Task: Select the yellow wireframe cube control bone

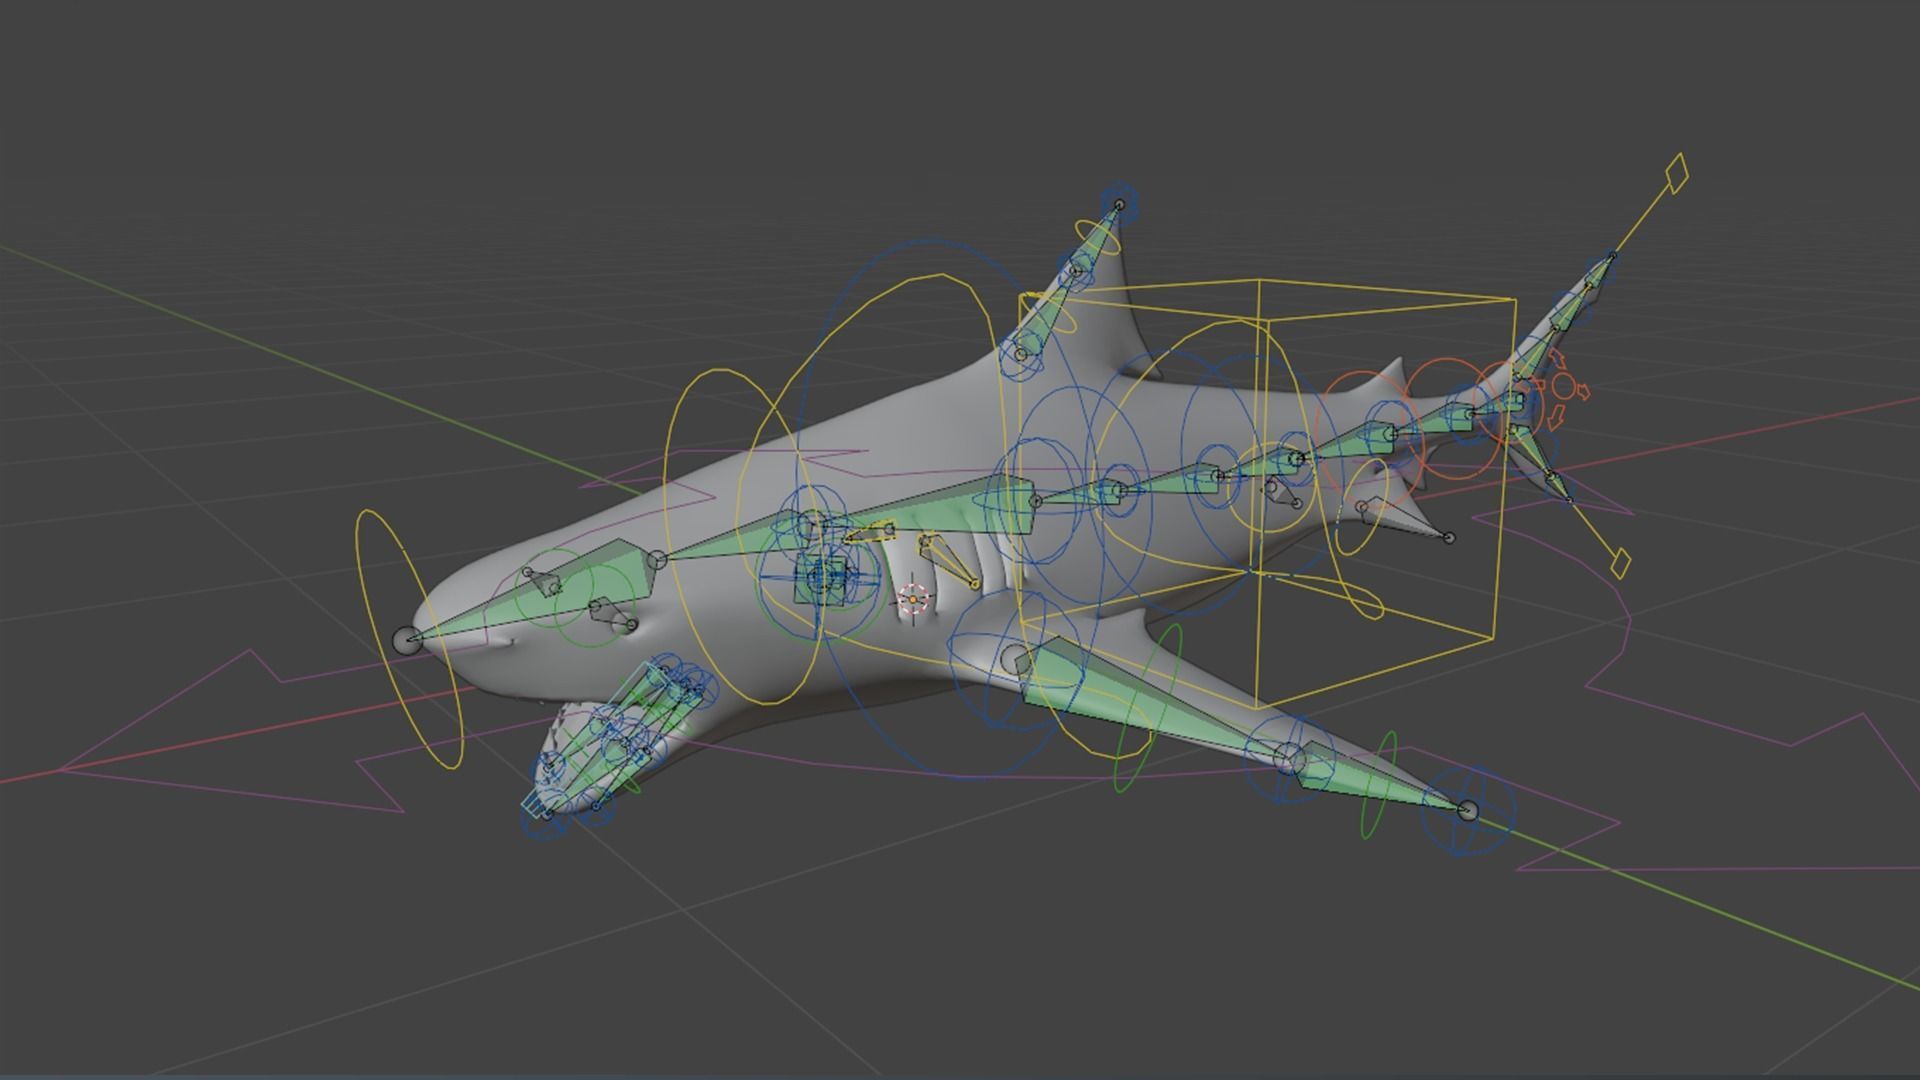Action: [x=1267, y=494]
